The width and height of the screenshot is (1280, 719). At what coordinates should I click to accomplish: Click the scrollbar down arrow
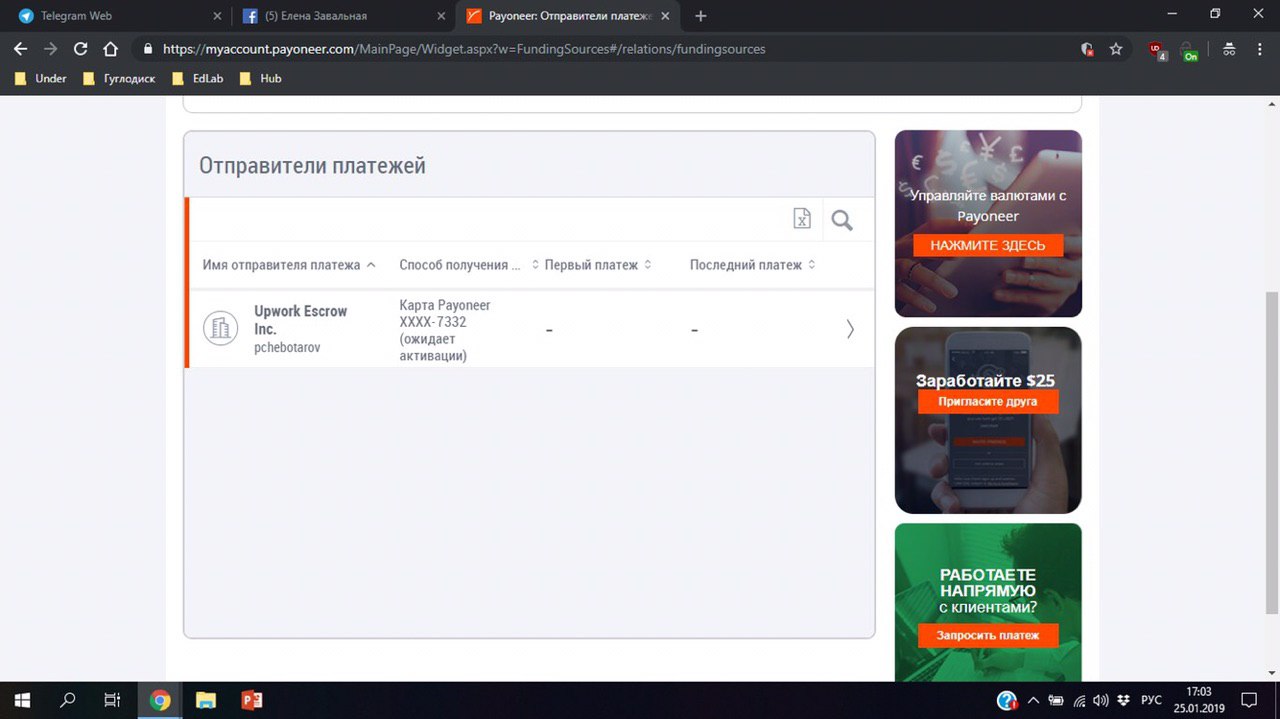[1272, 673]
